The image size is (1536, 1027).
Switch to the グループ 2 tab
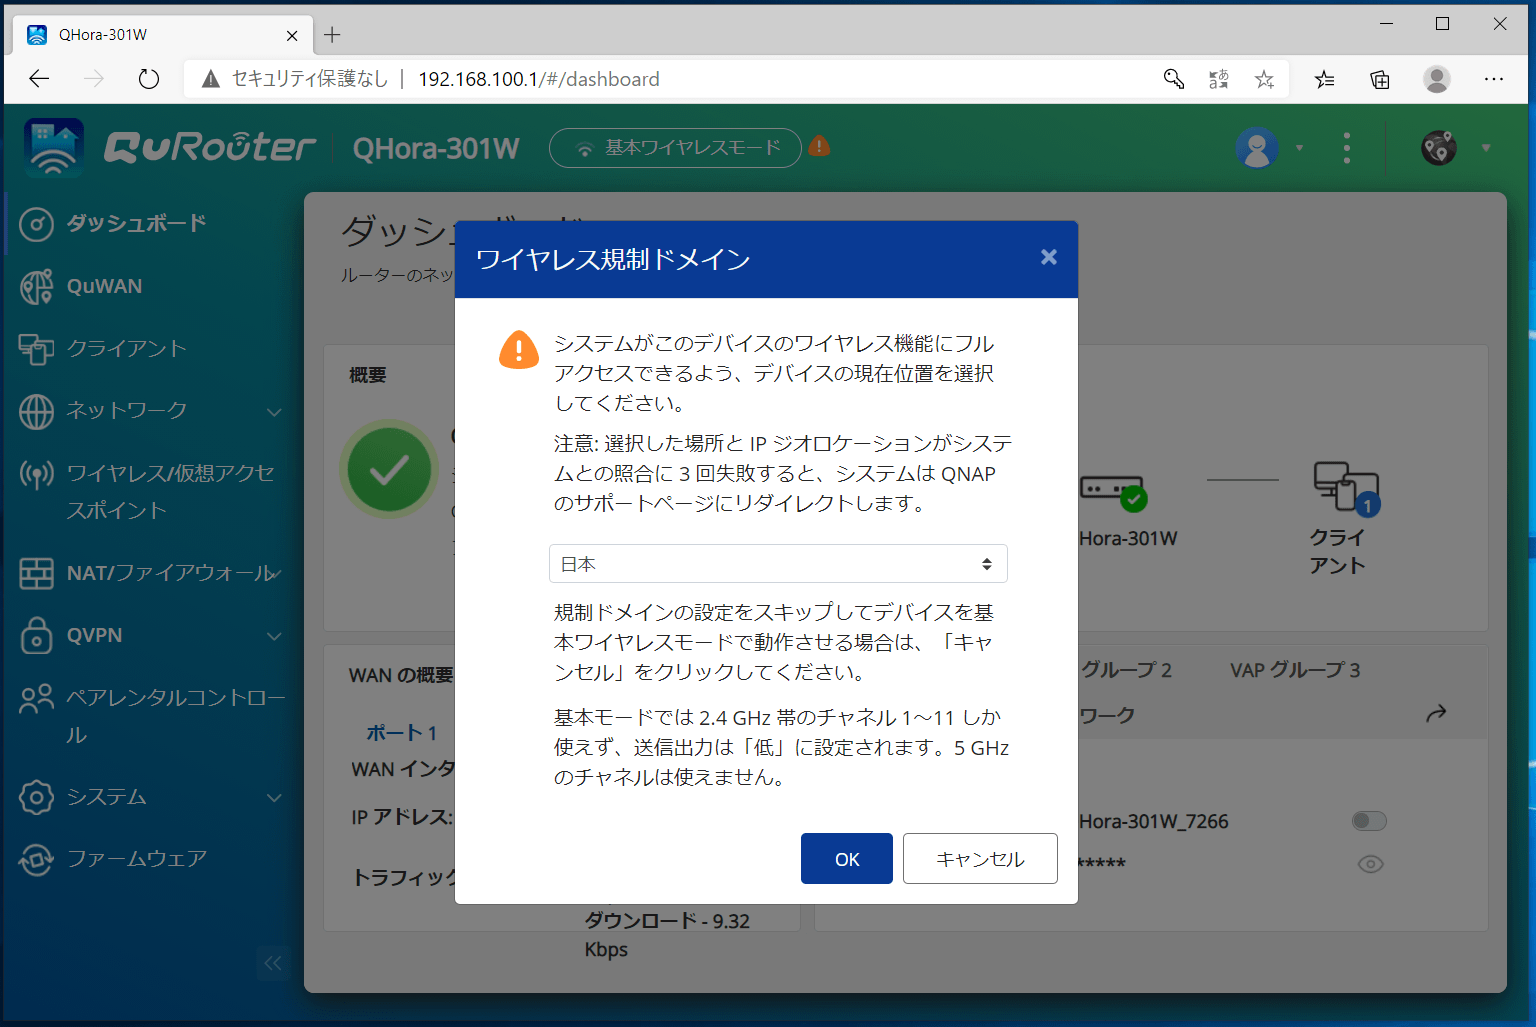click(1126, 670)
